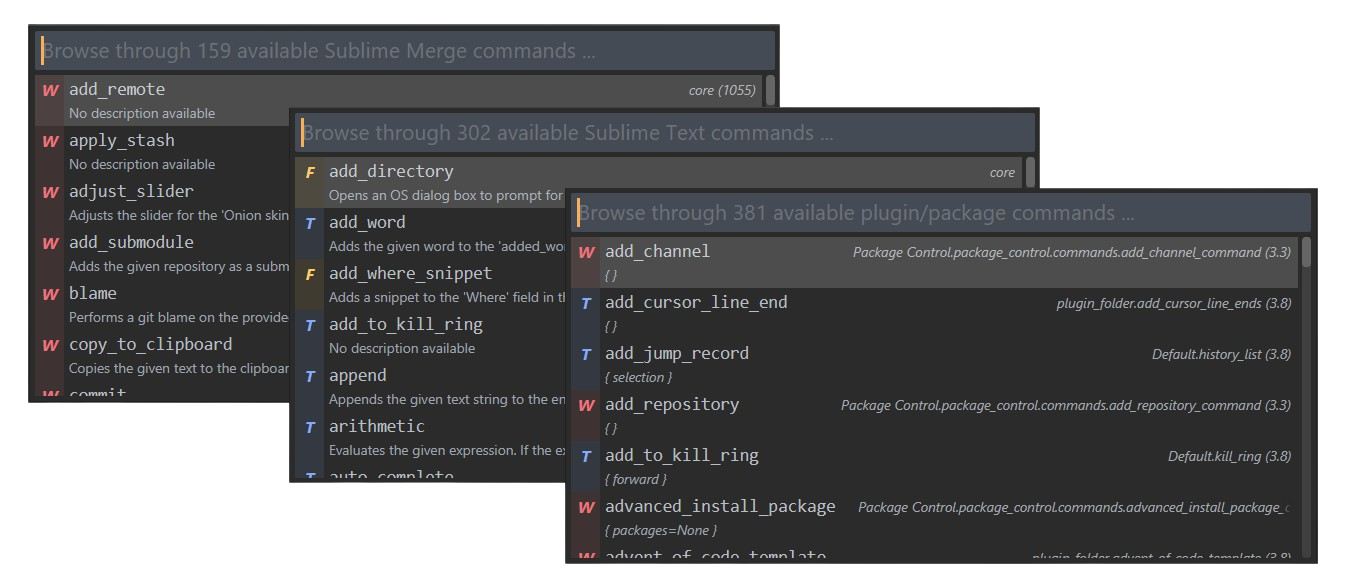Click the F icon beside add_where_snippet
1350x579 pixels.
(310, 274)
